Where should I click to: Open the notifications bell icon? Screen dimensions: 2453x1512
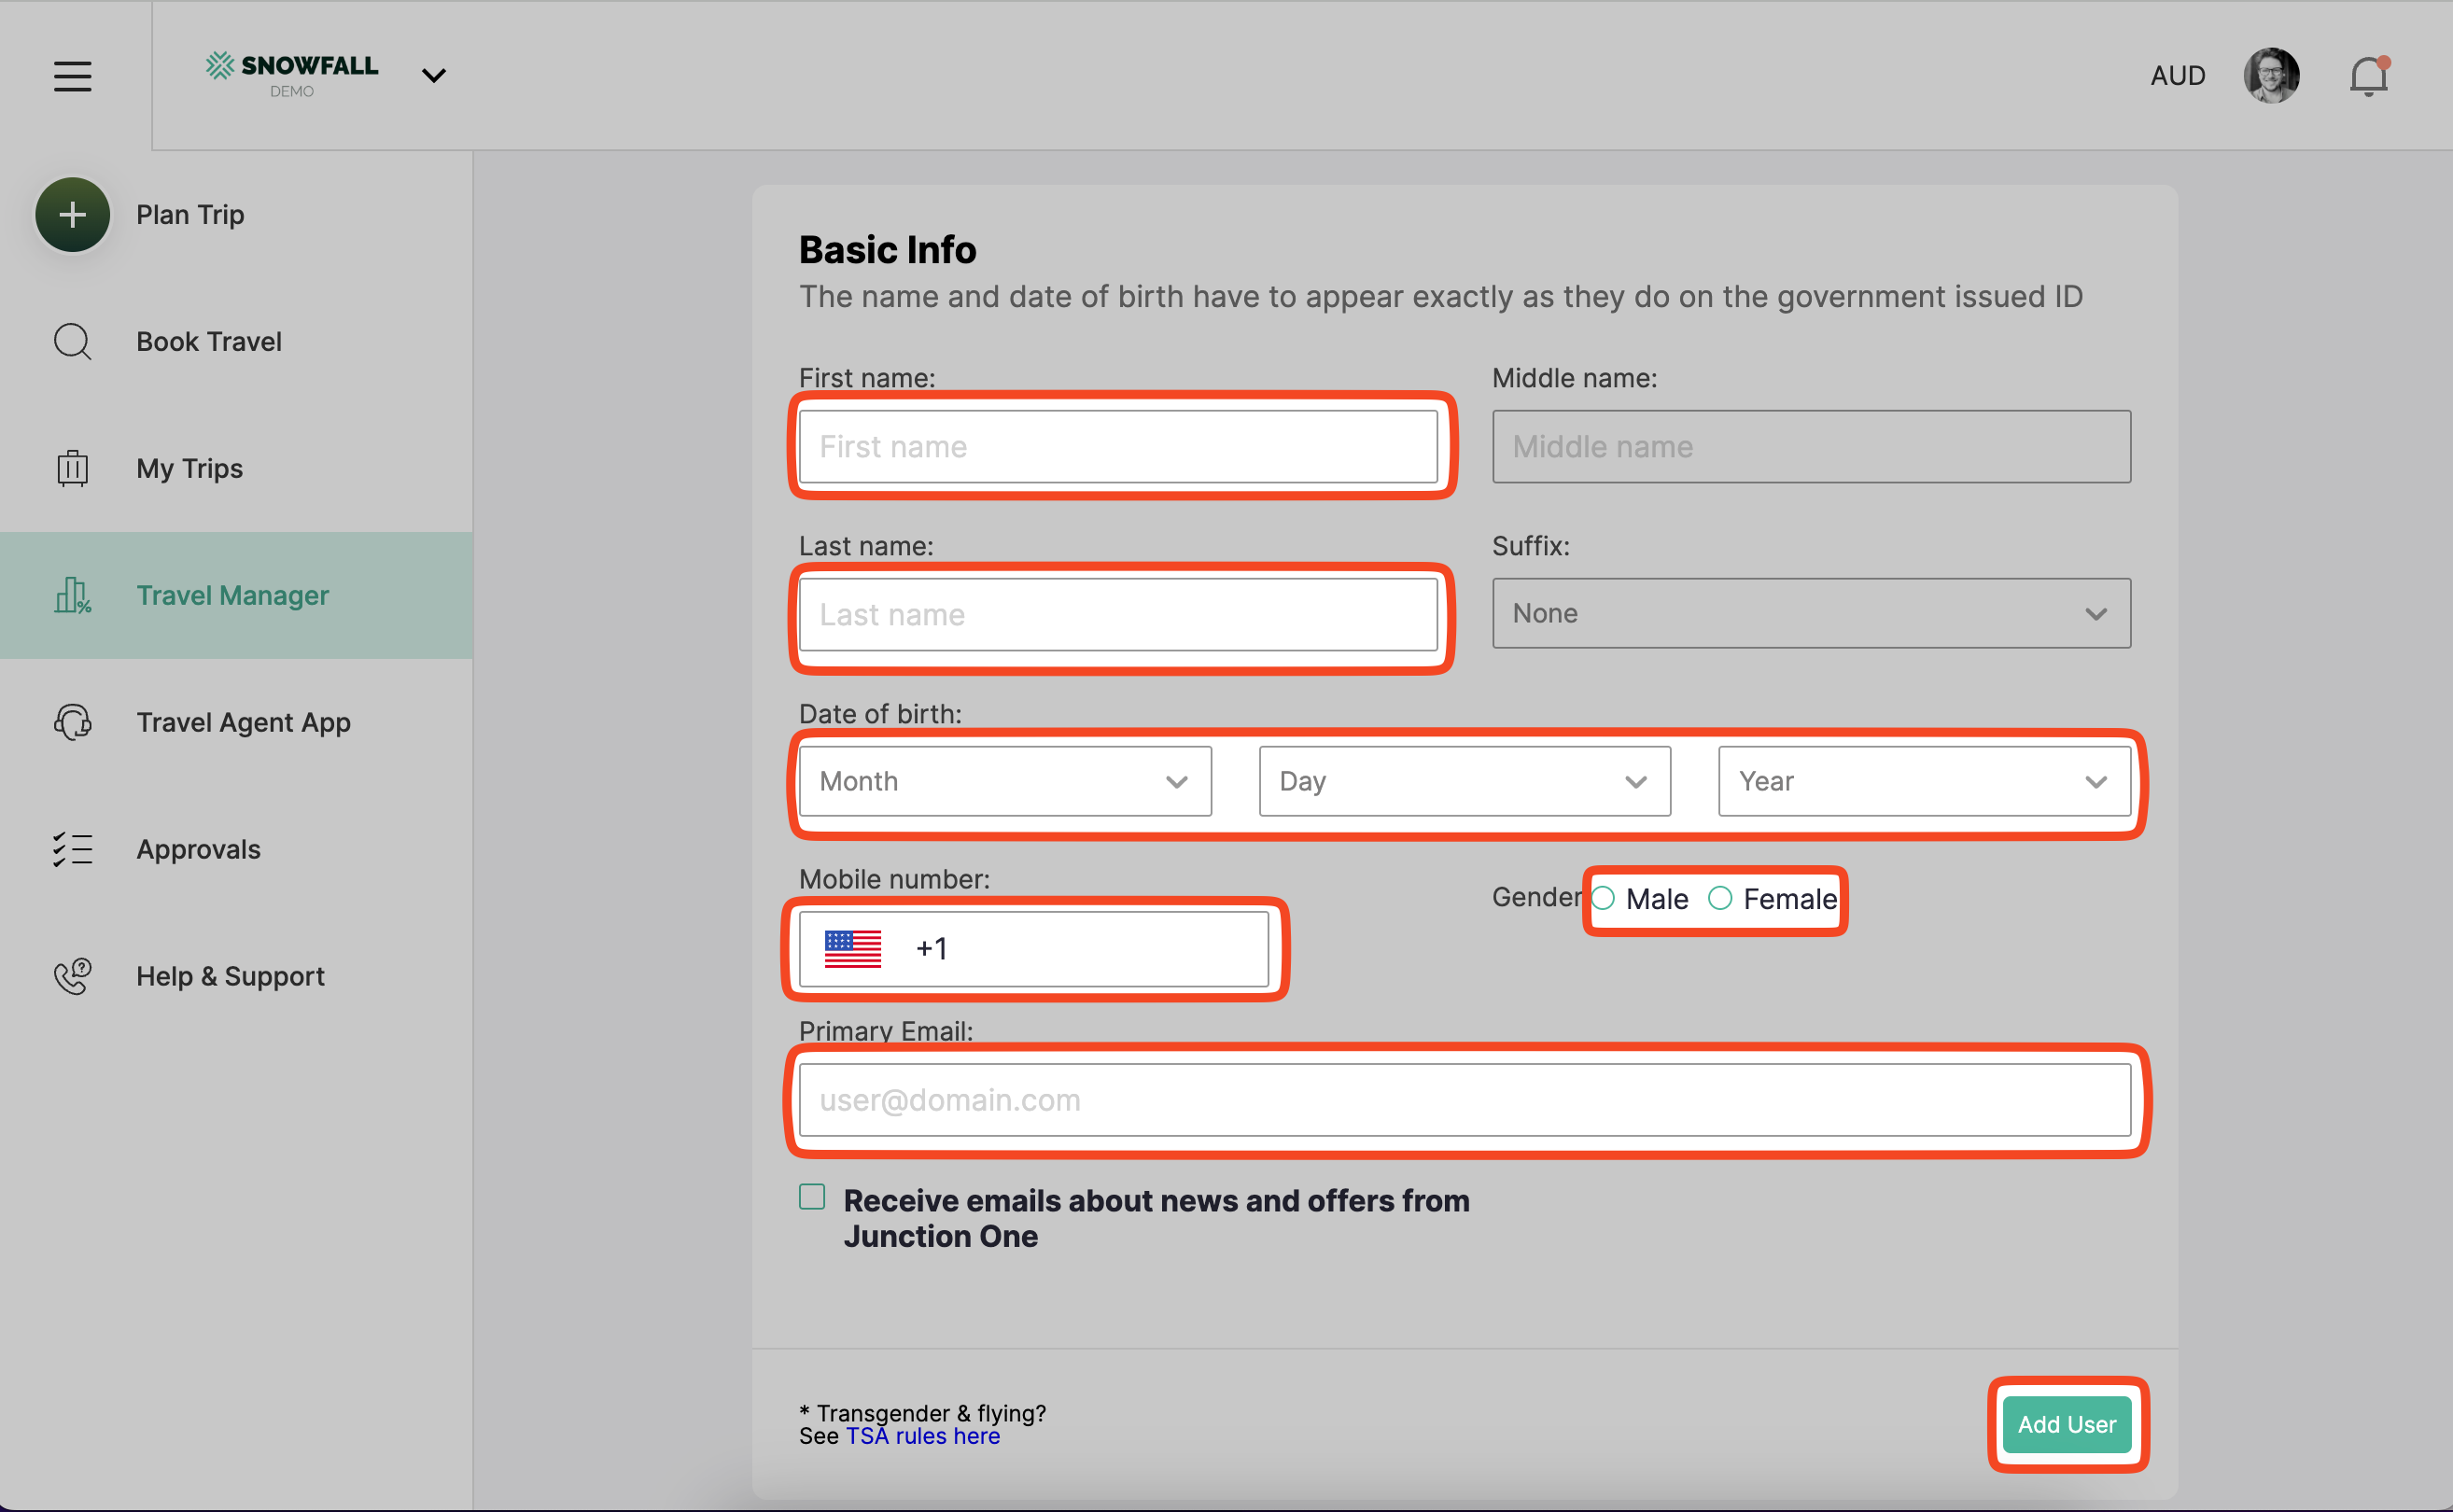[2369, 76]
